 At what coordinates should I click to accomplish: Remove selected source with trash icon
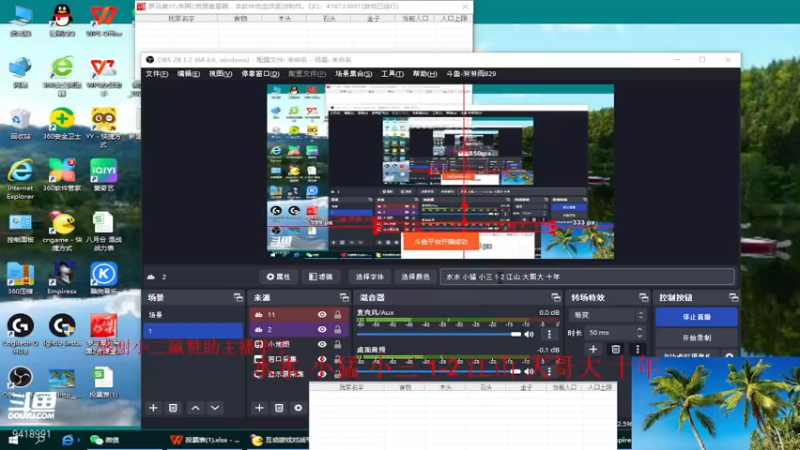point(279,408)
